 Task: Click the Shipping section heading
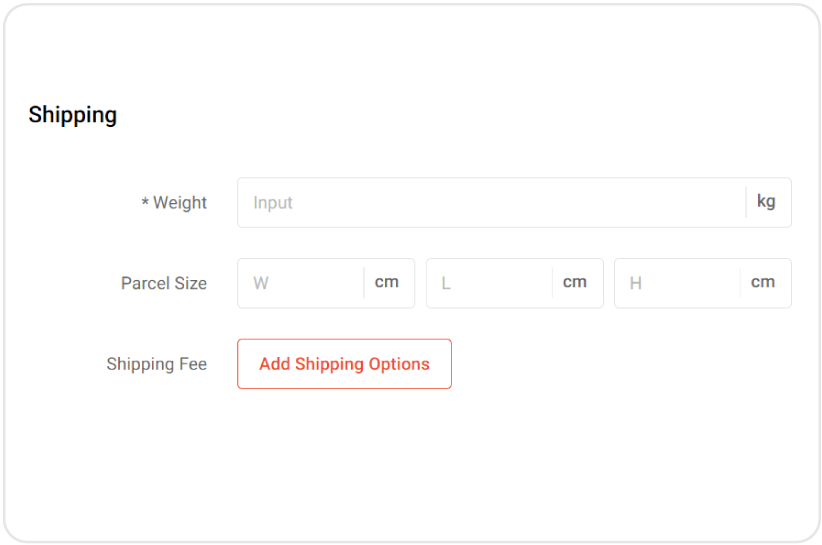tap(73, 115)
